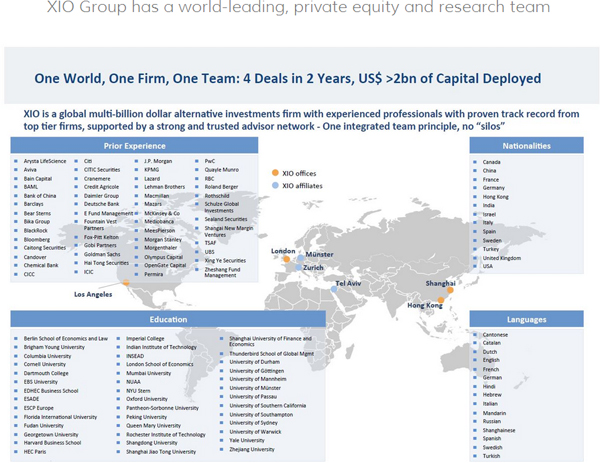Click the Tel Aviv affiliate marker
Screen dimensions: 600x463
point(334,289)
